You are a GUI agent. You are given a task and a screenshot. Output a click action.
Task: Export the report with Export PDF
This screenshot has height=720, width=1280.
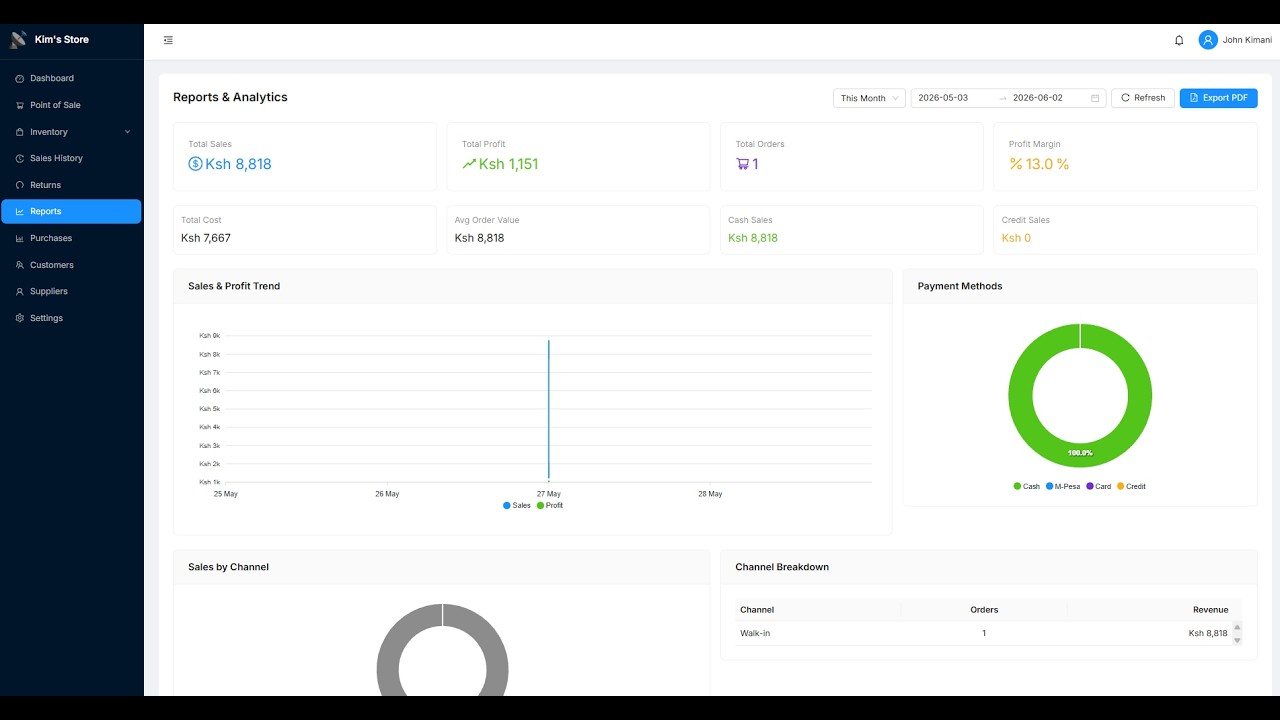(1218, 98)
